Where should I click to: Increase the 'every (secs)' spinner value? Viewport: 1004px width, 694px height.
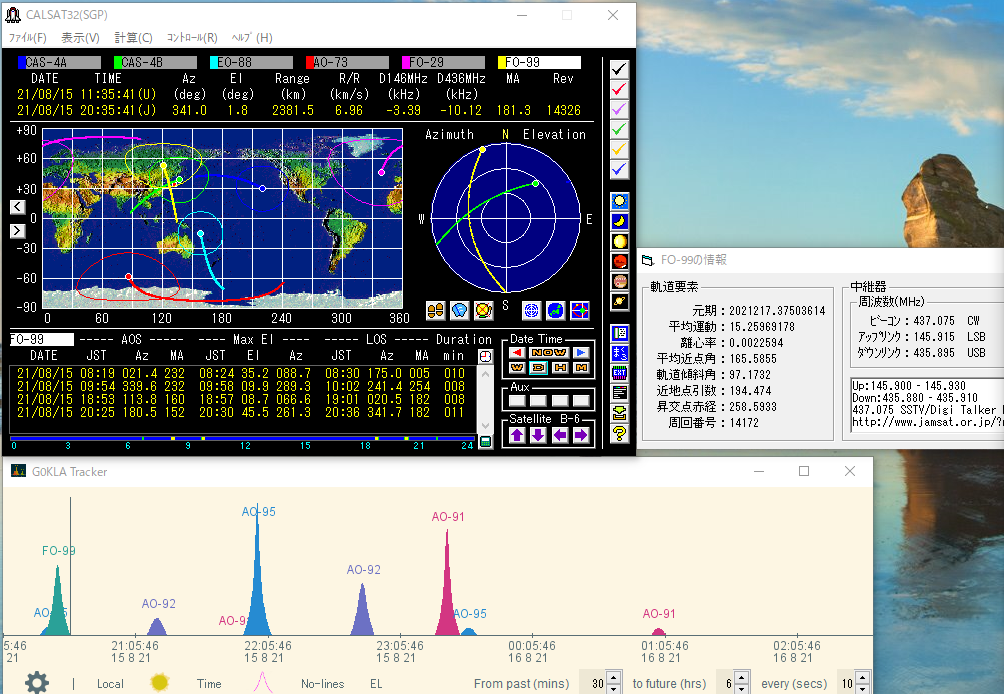[x=863, y=678]
